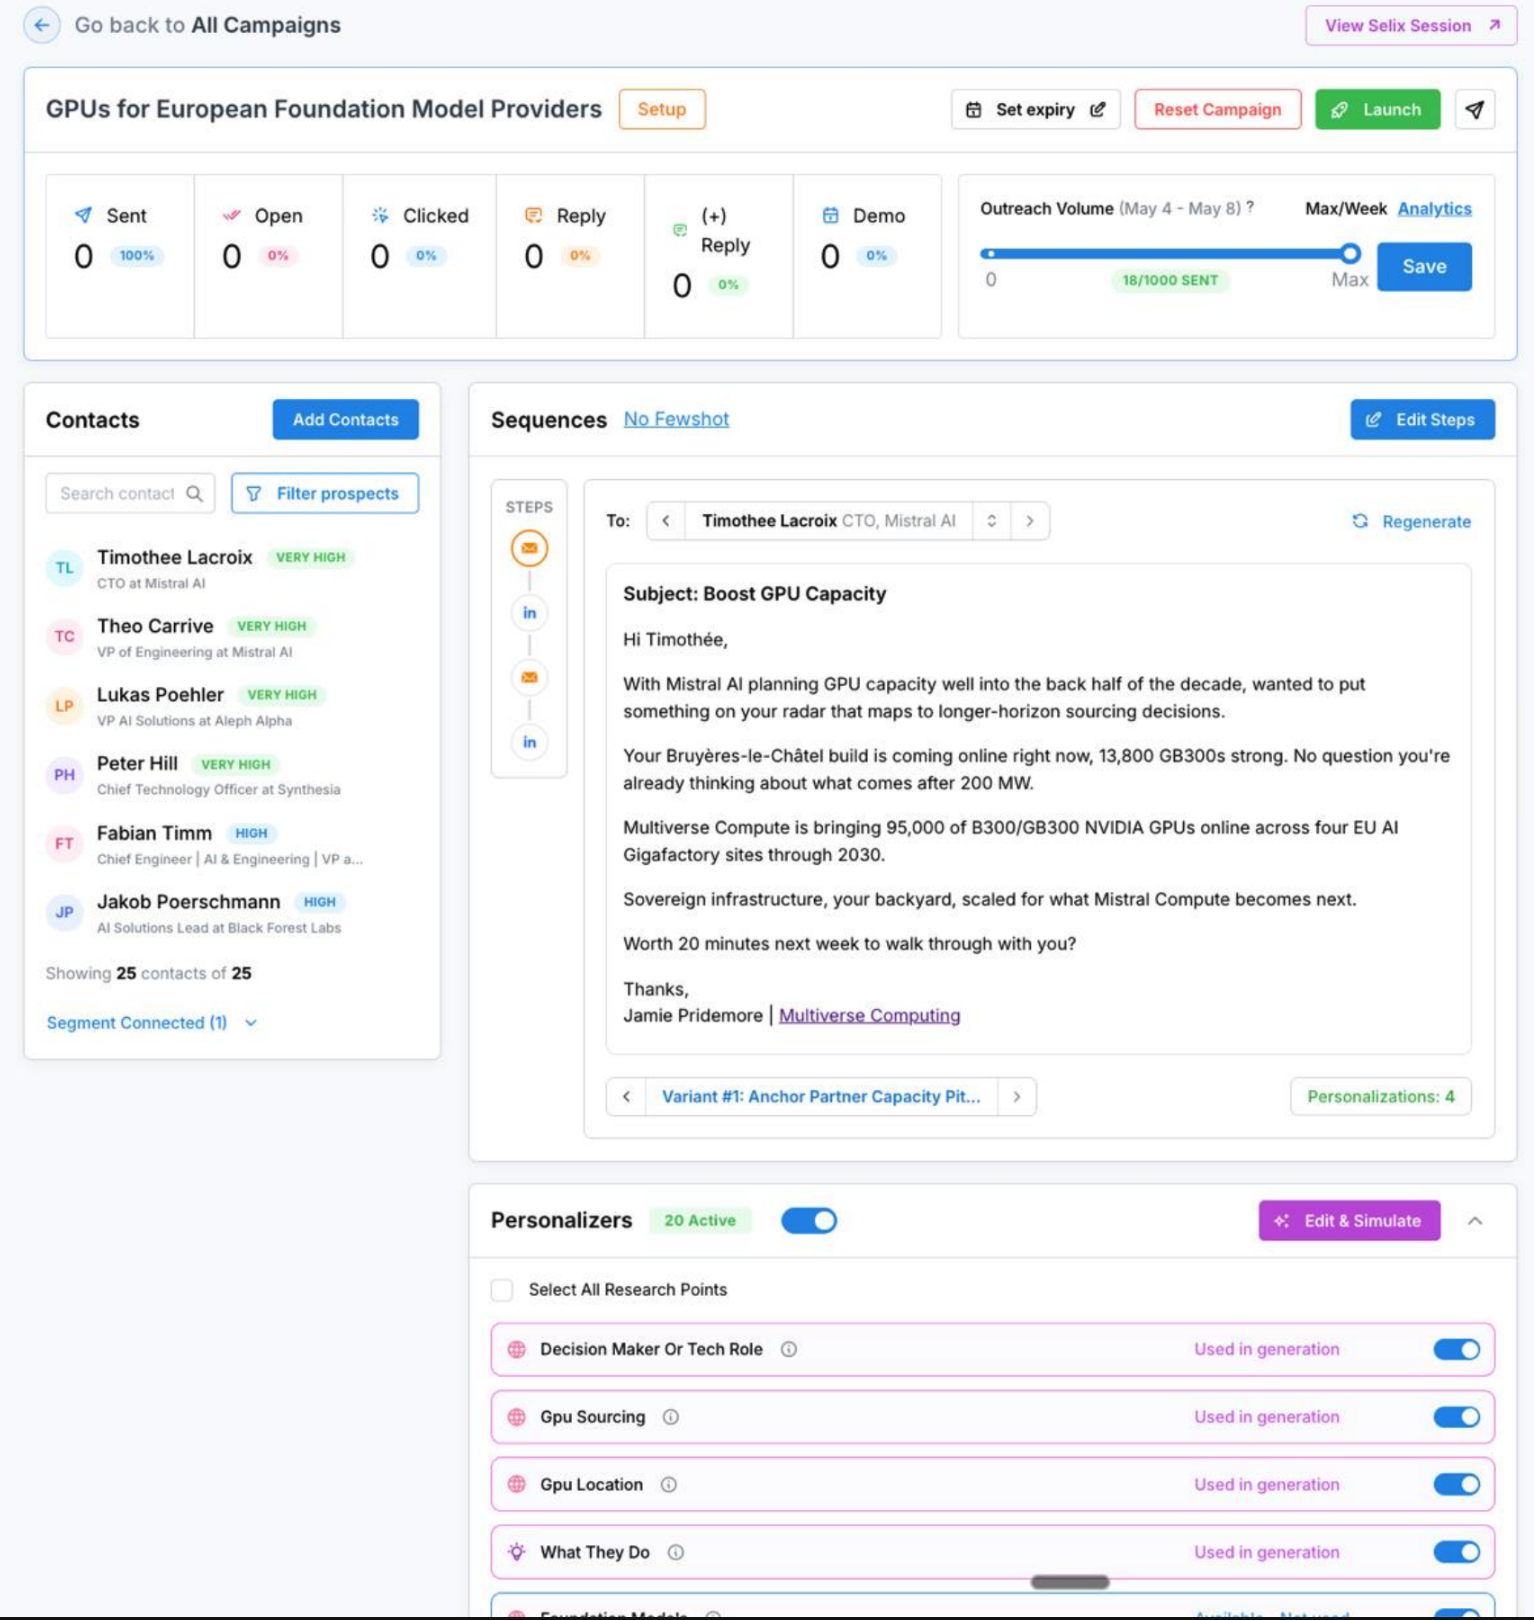Screen dimensions: 1534x1620
Task: Click the orange Setup status badge
Action: coord(662,109)
